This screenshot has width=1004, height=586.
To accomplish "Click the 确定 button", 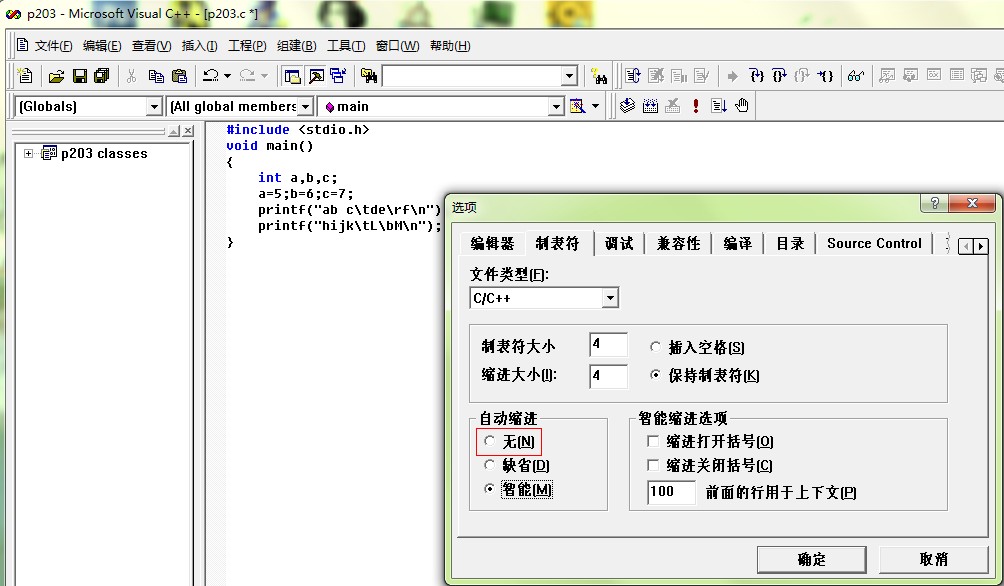I will [811, 559].
